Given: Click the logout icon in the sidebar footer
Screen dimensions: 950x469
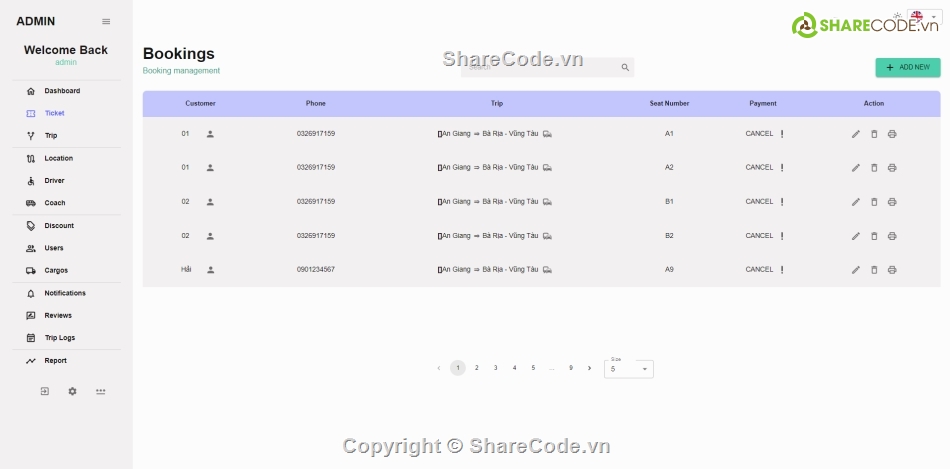Looking at the screenshot, I should click(x=44, y=391).
